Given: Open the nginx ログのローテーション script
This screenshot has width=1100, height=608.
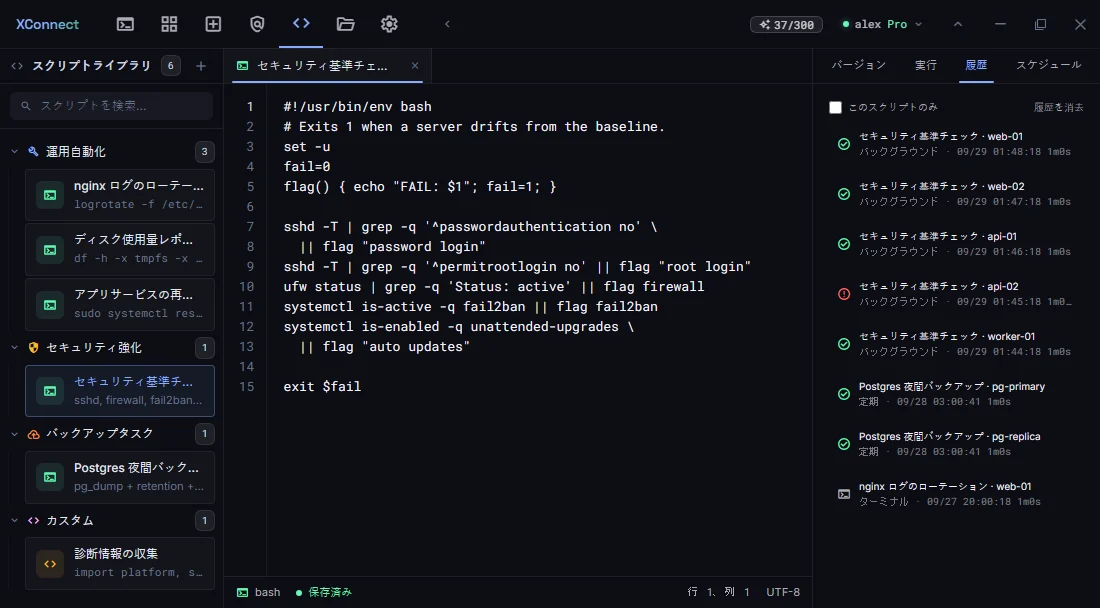Looking at the screenshot, I should (x=120, y=195).
